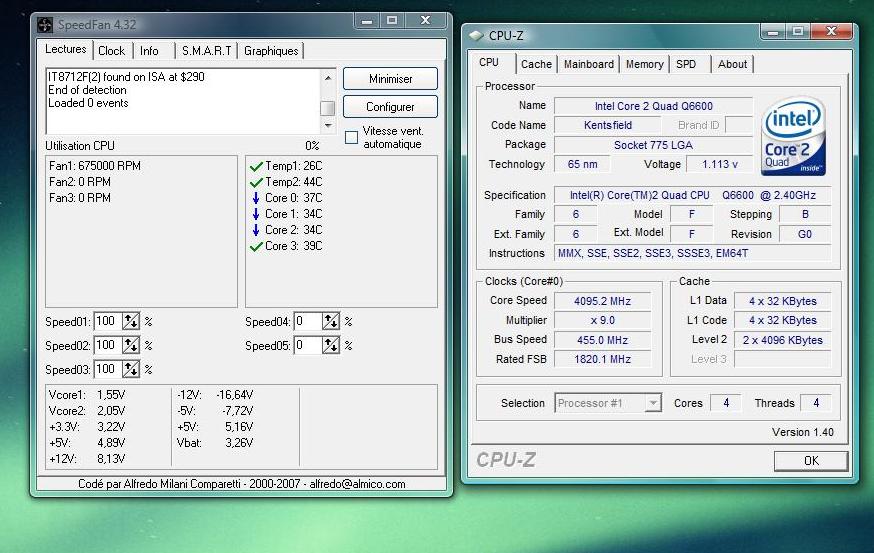Click OK in the CPU-Z window
Screen dimensions: 874x553
click(811, 460)
